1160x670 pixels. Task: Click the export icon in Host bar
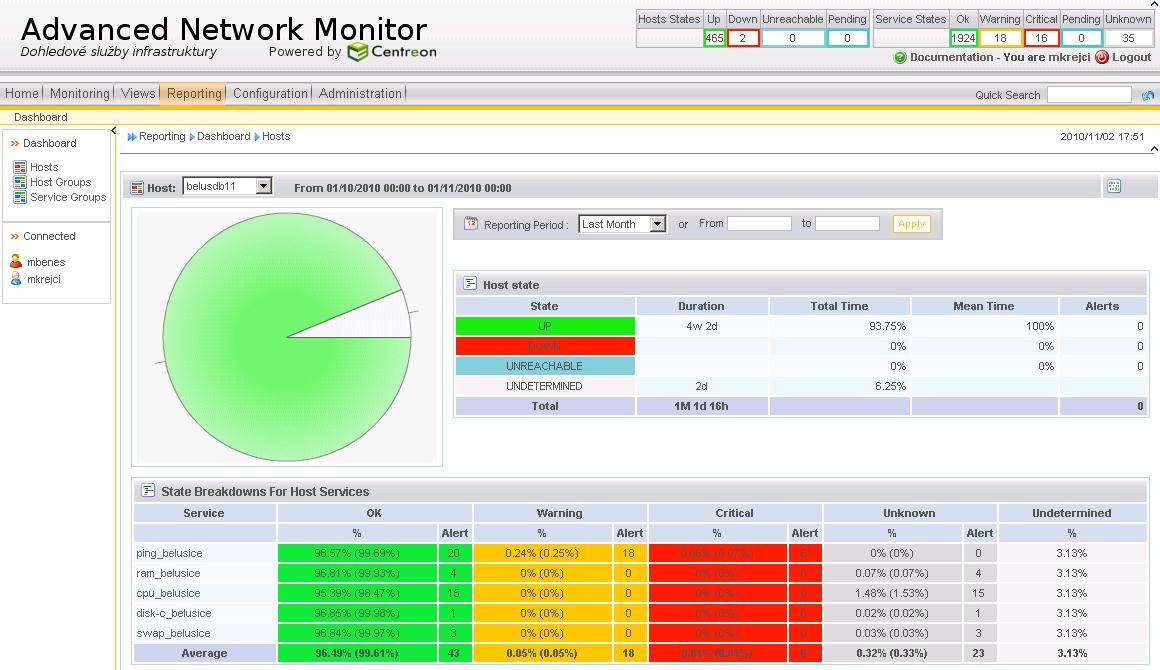tap(1115, 186)
